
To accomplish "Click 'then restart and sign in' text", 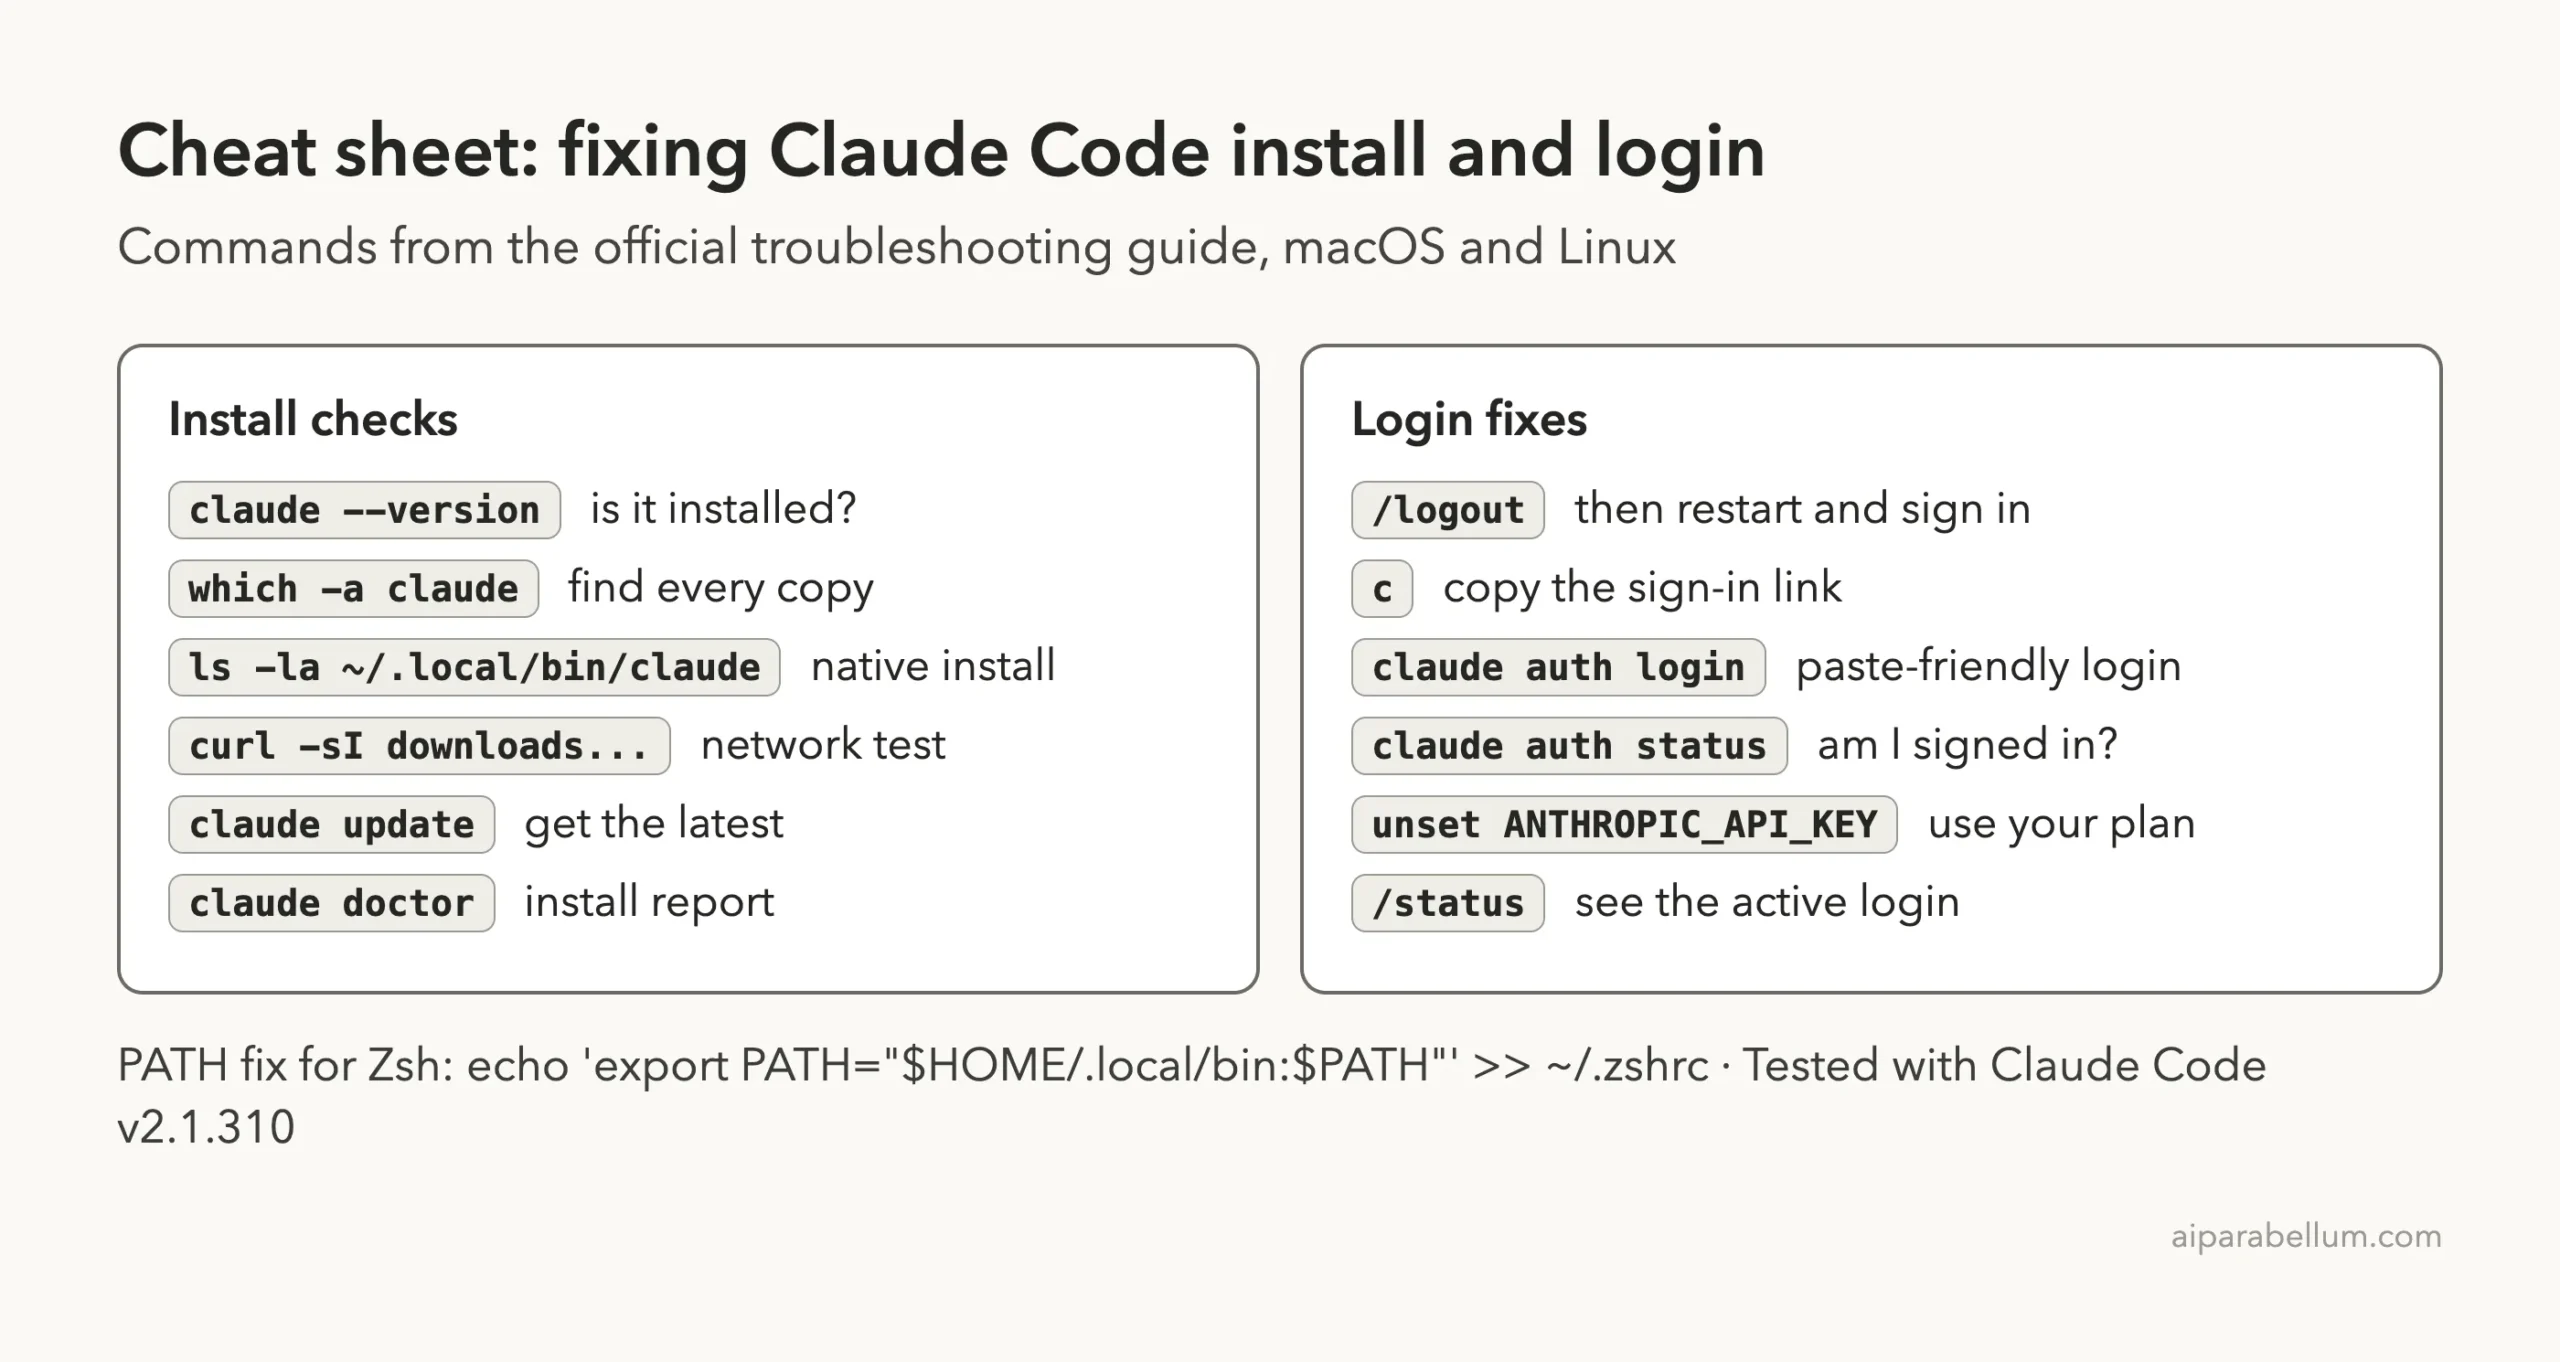I will 1802,509.
